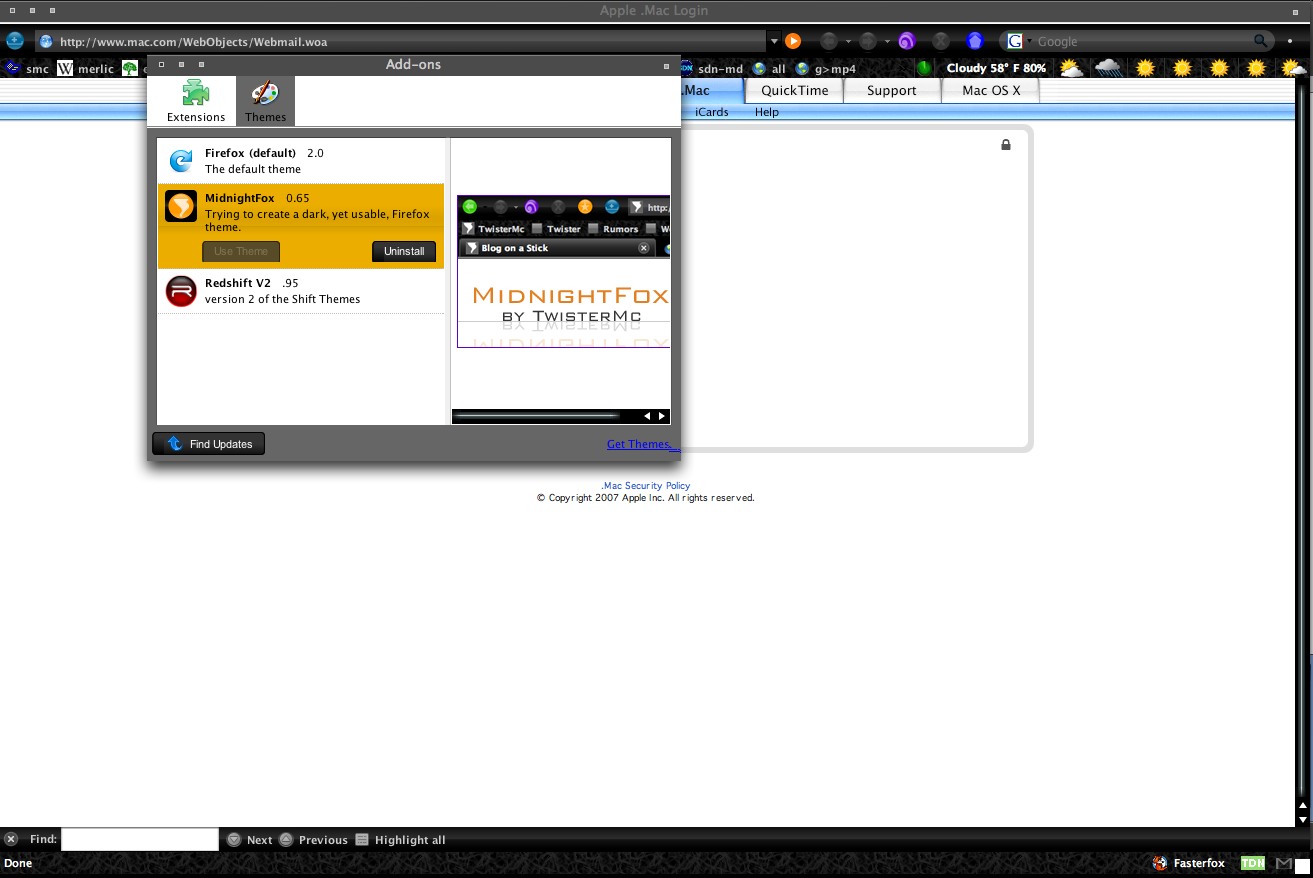Image resolution: width=1313 pixels, height=878 pixels.
Task: Find the Next match in the Find bar
Action: tap(250, 840)
